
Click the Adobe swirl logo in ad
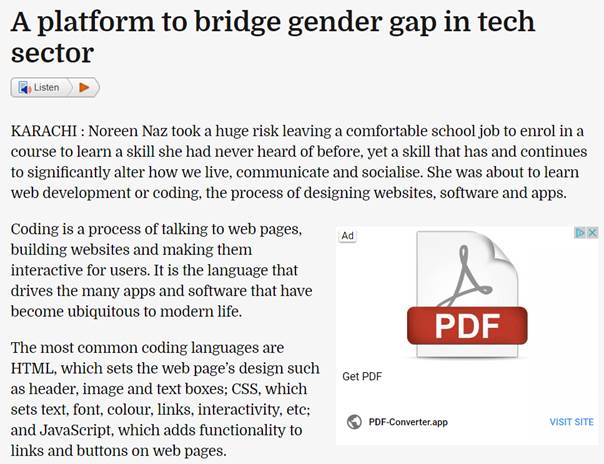(465, 276)
